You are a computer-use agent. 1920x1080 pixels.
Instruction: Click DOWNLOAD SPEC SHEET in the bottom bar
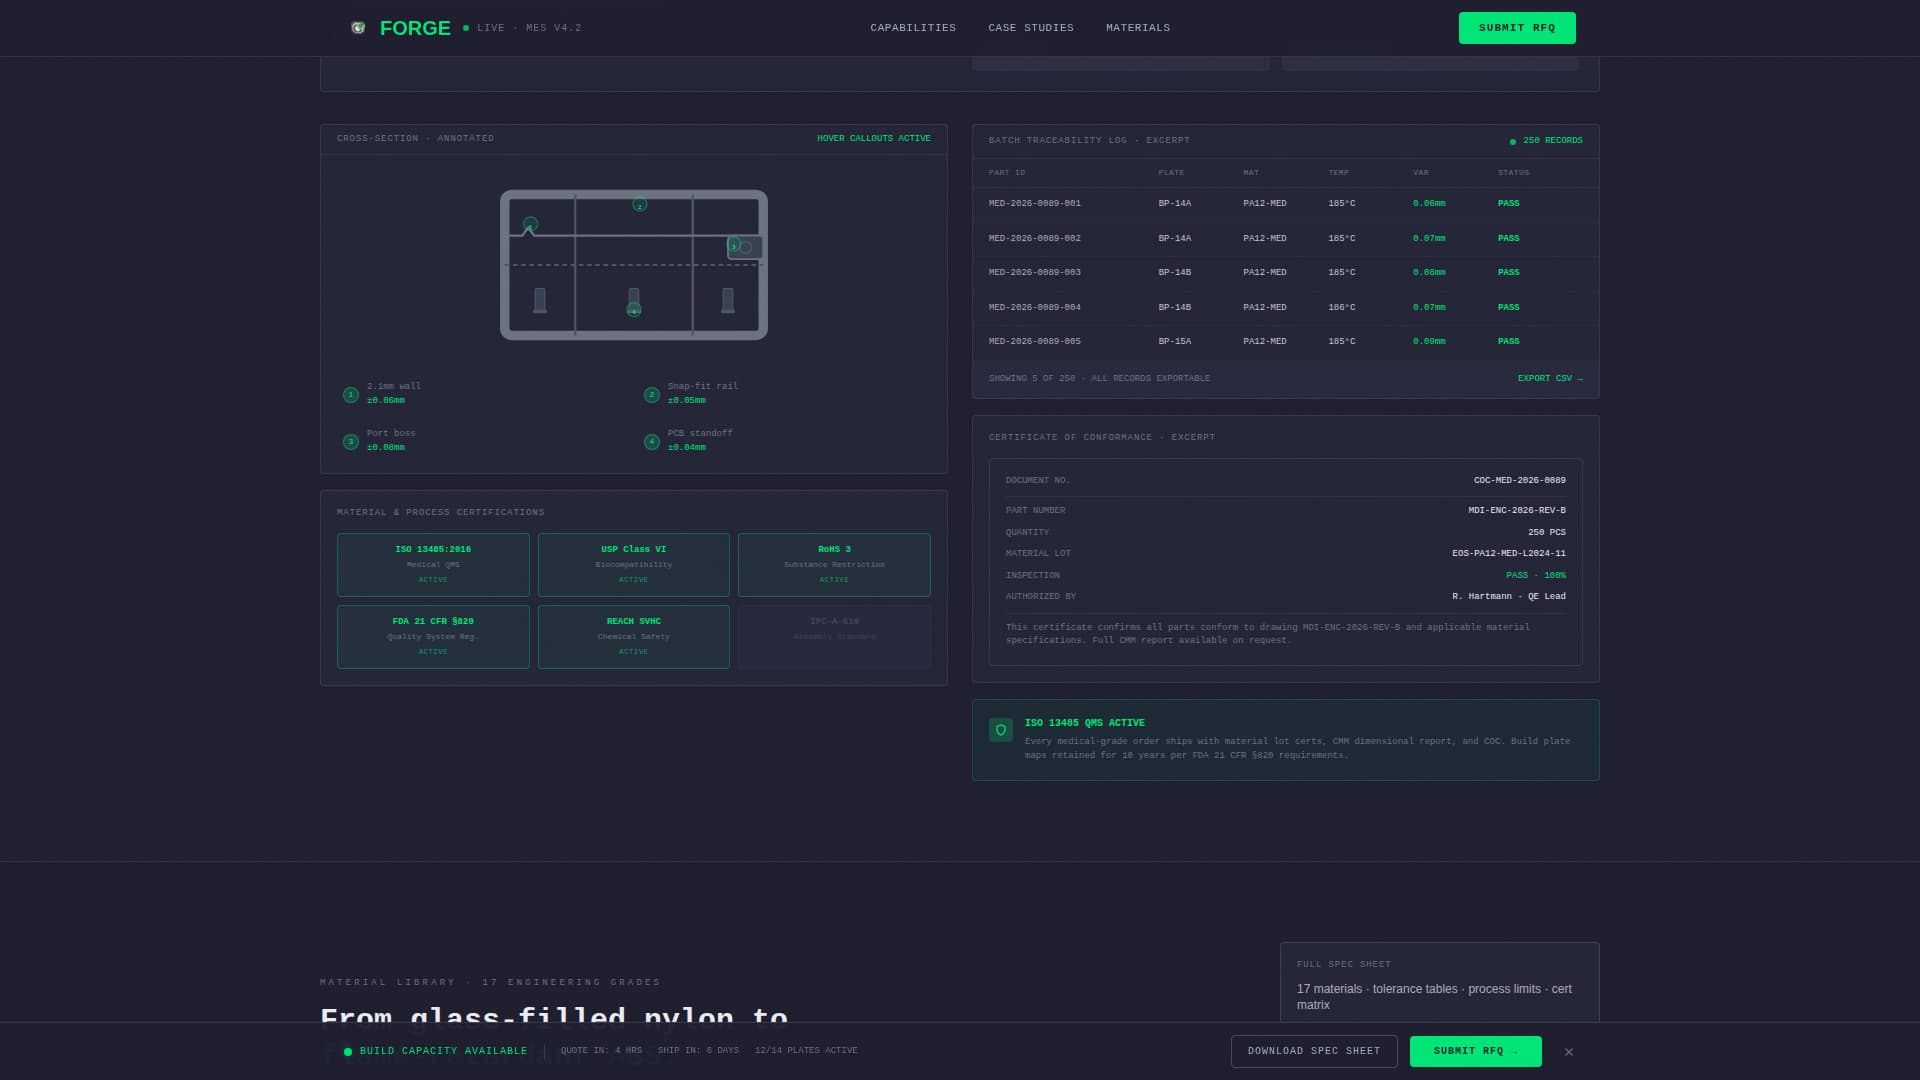click(1313, 1051)
